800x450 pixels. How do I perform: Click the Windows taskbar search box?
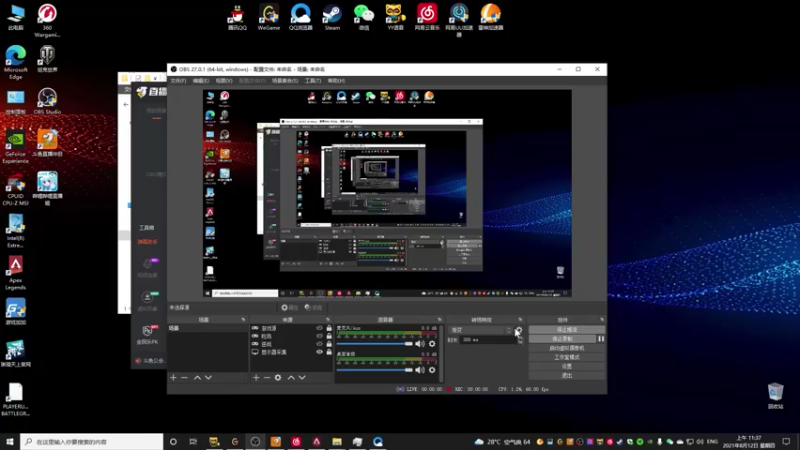click(x=92, y=442)
